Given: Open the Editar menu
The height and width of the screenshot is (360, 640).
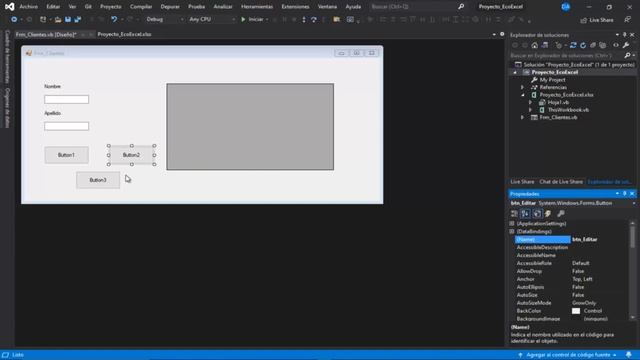Looking at the screenshot, I should point(53,7).
